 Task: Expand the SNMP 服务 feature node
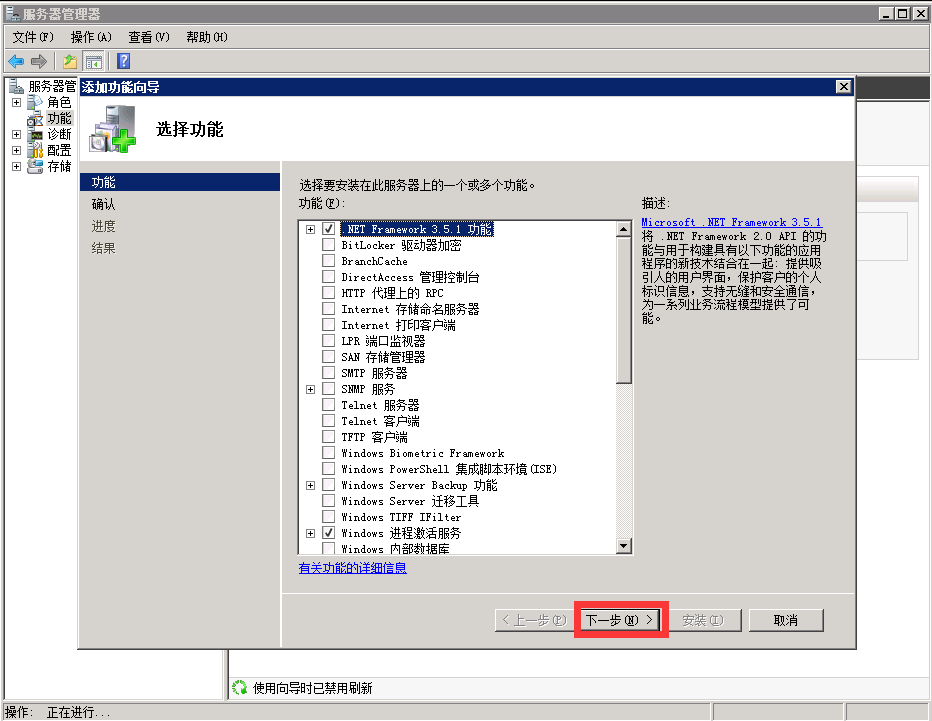pos(311,389)
